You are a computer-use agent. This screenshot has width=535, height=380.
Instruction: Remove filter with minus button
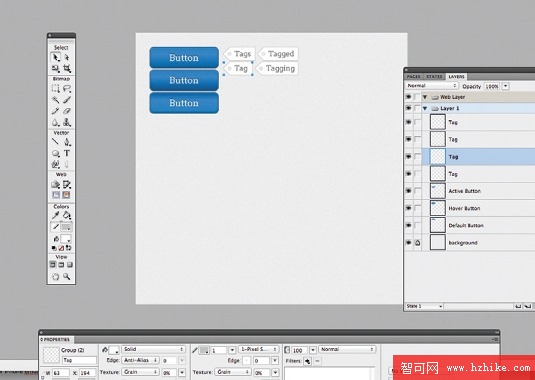pyautogui.click(x=317, y=361)
